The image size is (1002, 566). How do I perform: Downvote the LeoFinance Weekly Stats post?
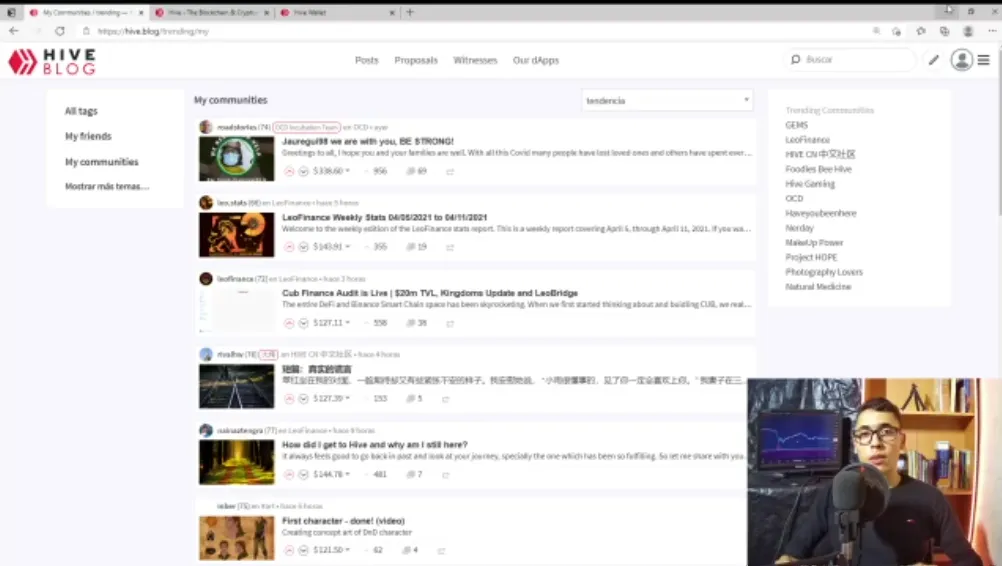point(304,247)
